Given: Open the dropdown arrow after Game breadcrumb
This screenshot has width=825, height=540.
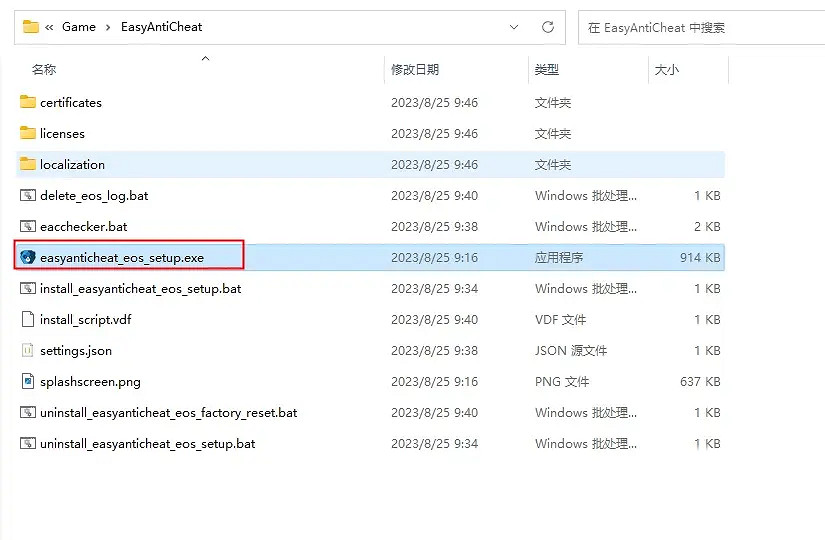Looking at the screenshot, I should (105, 27).
